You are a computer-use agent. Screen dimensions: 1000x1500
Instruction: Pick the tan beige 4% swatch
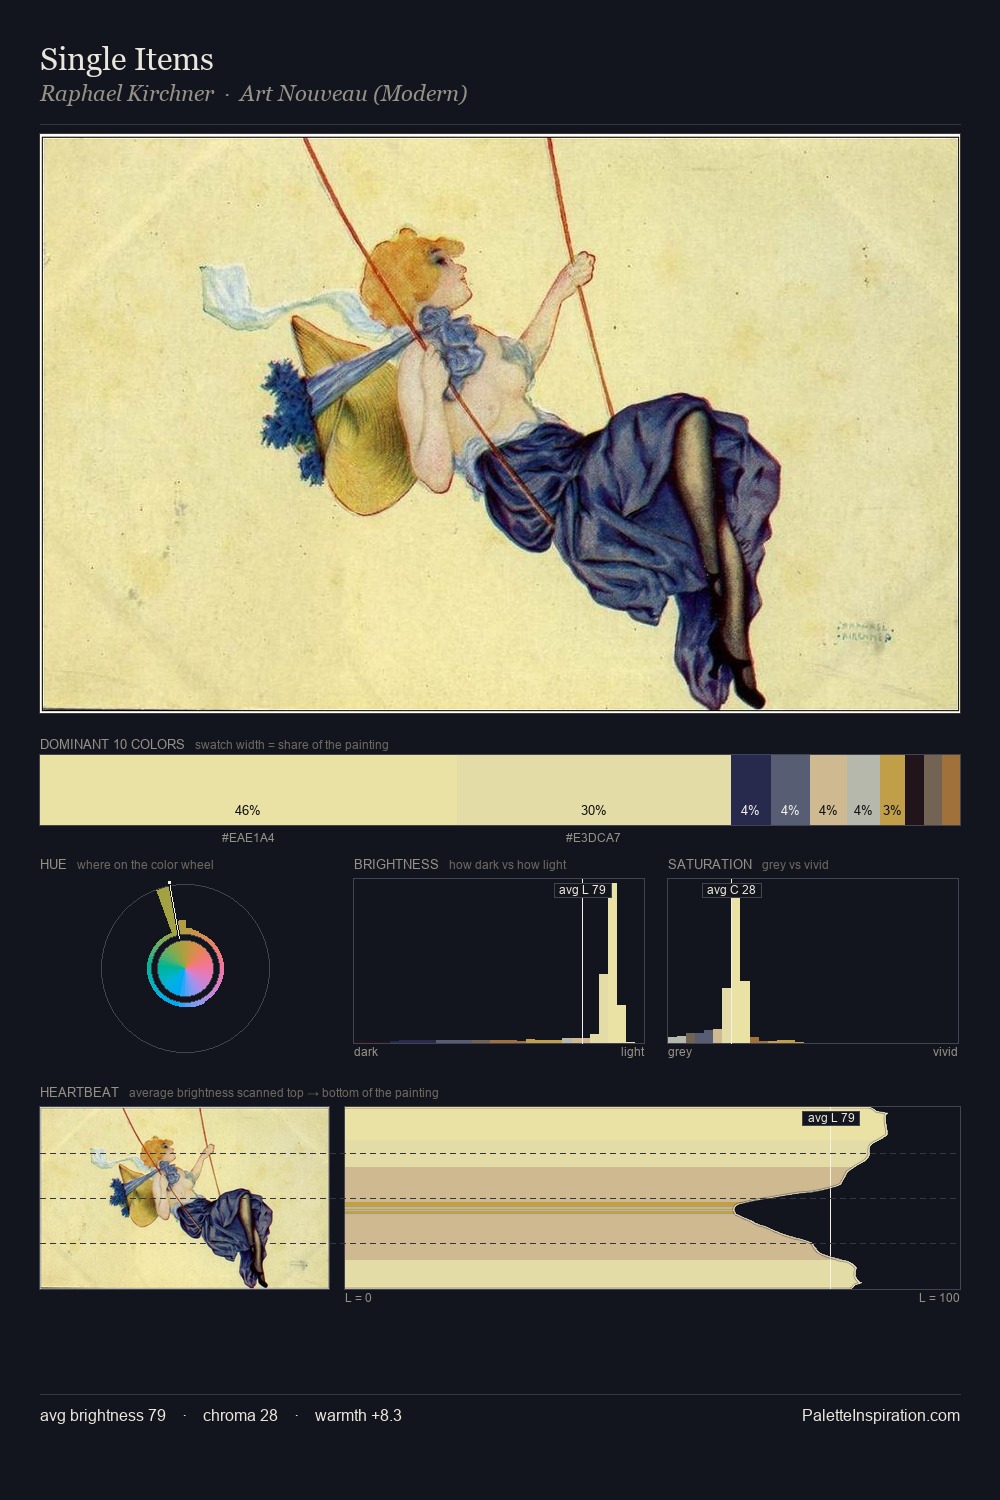pyautogui.click(x=828, y=790)
